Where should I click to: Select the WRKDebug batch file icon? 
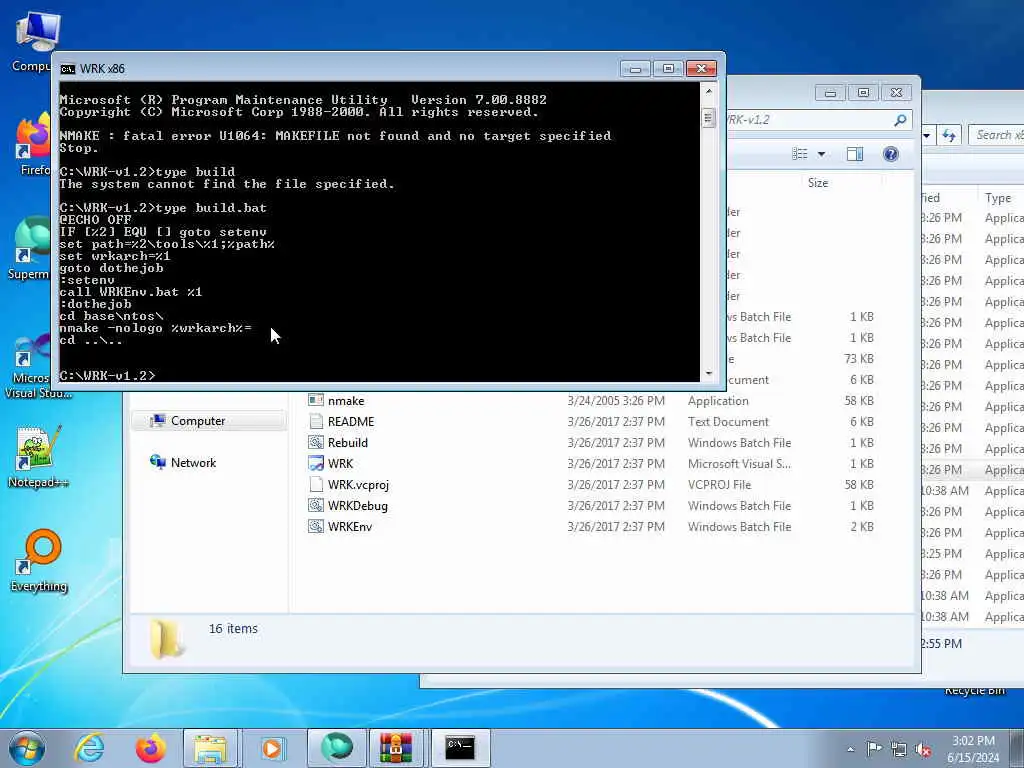coord(316,505)
